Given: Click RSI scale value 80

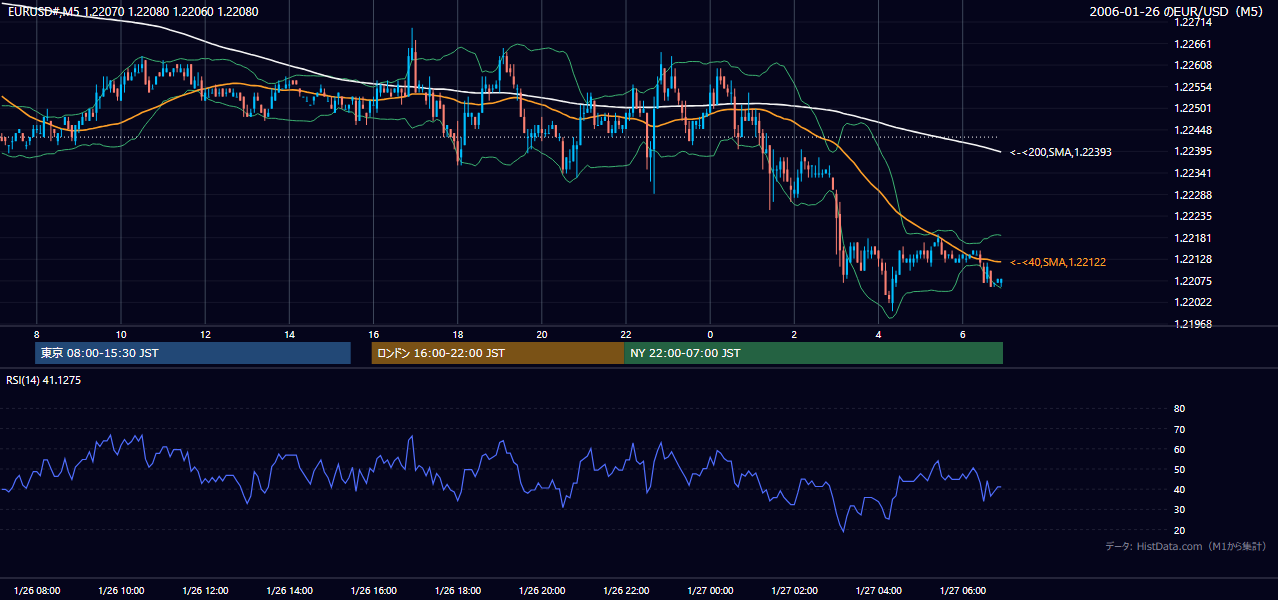Looking at the screenshot, I should pyautogui.click(x=1179, y=409).
